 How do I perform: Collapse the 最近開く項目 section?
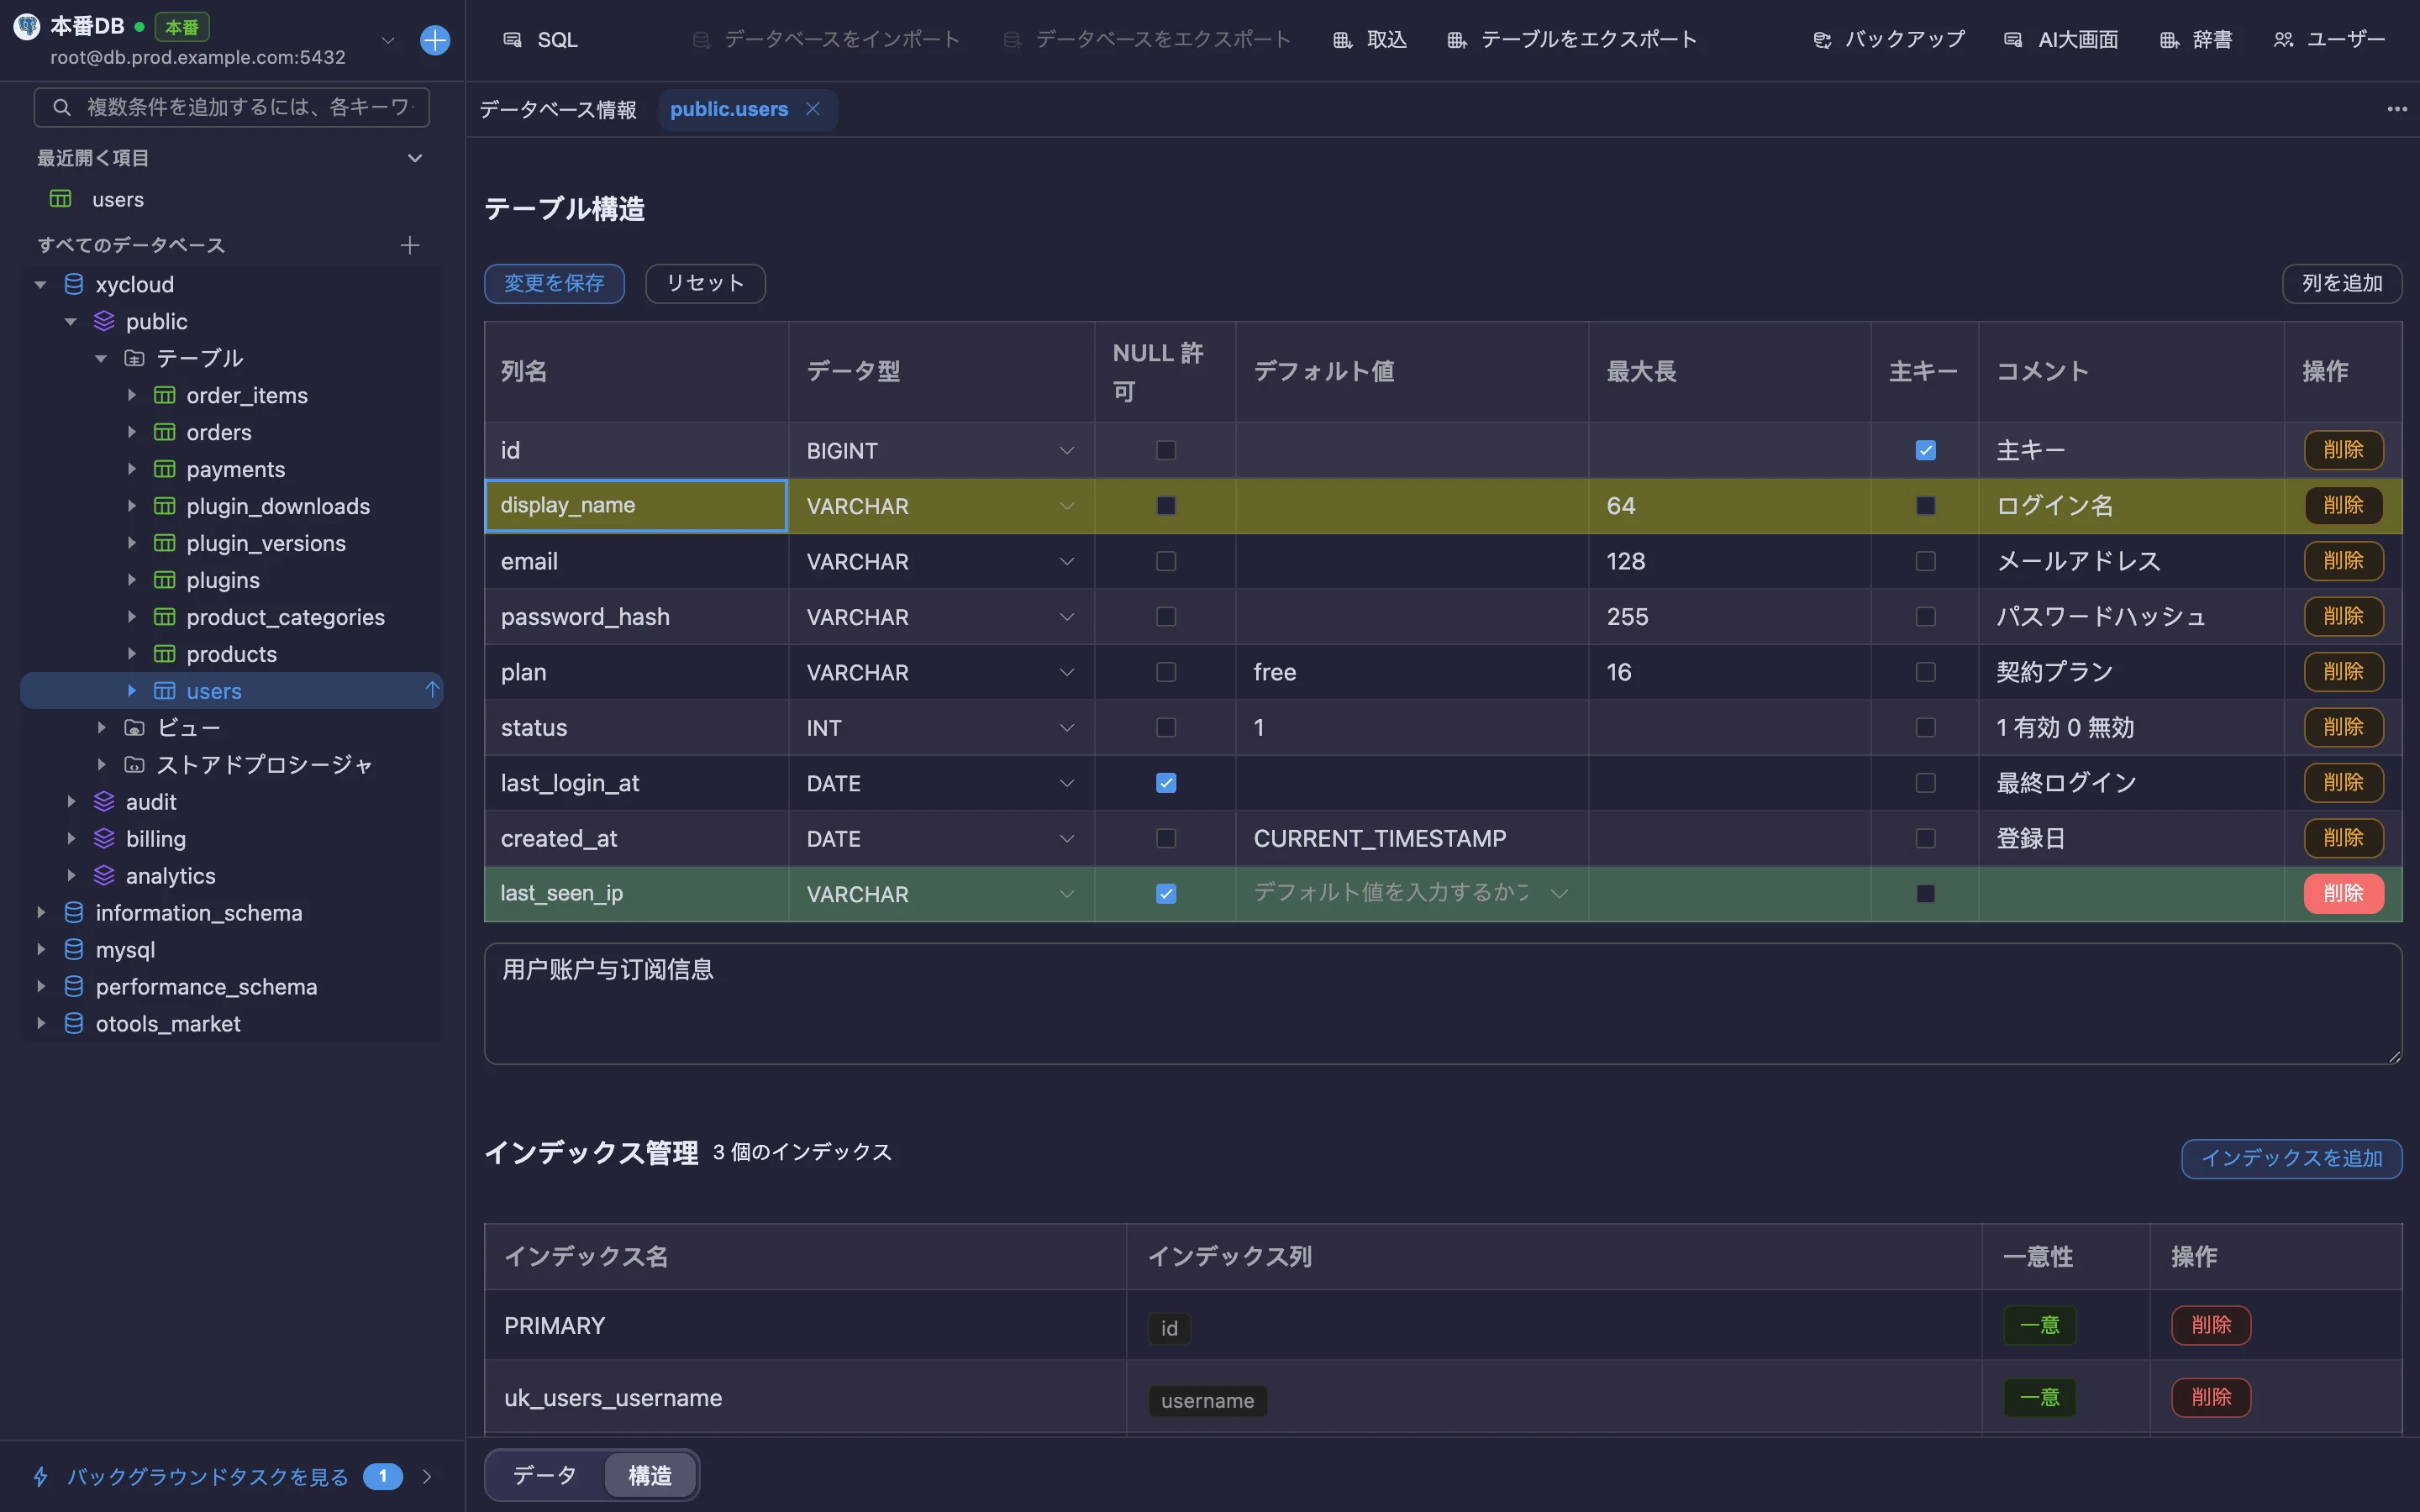tap(415, 158)
